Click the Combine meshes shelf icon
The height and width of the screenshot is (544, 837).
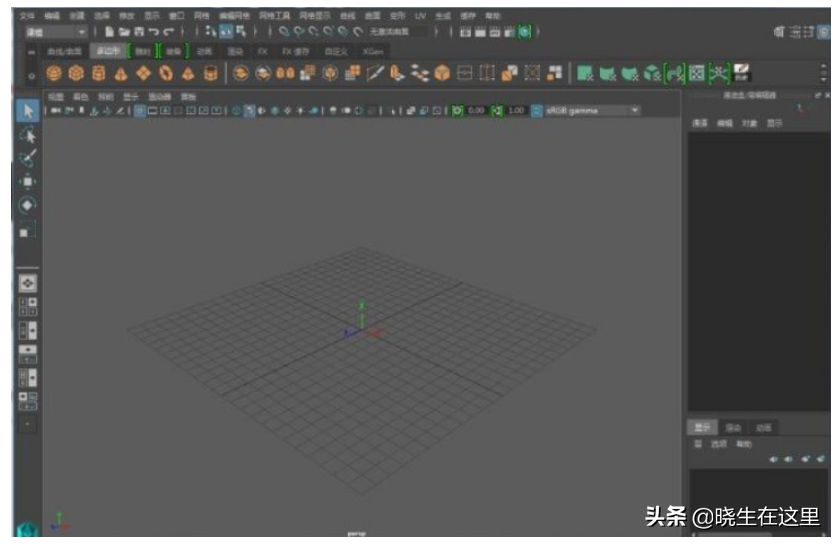[x=241, y=73]
